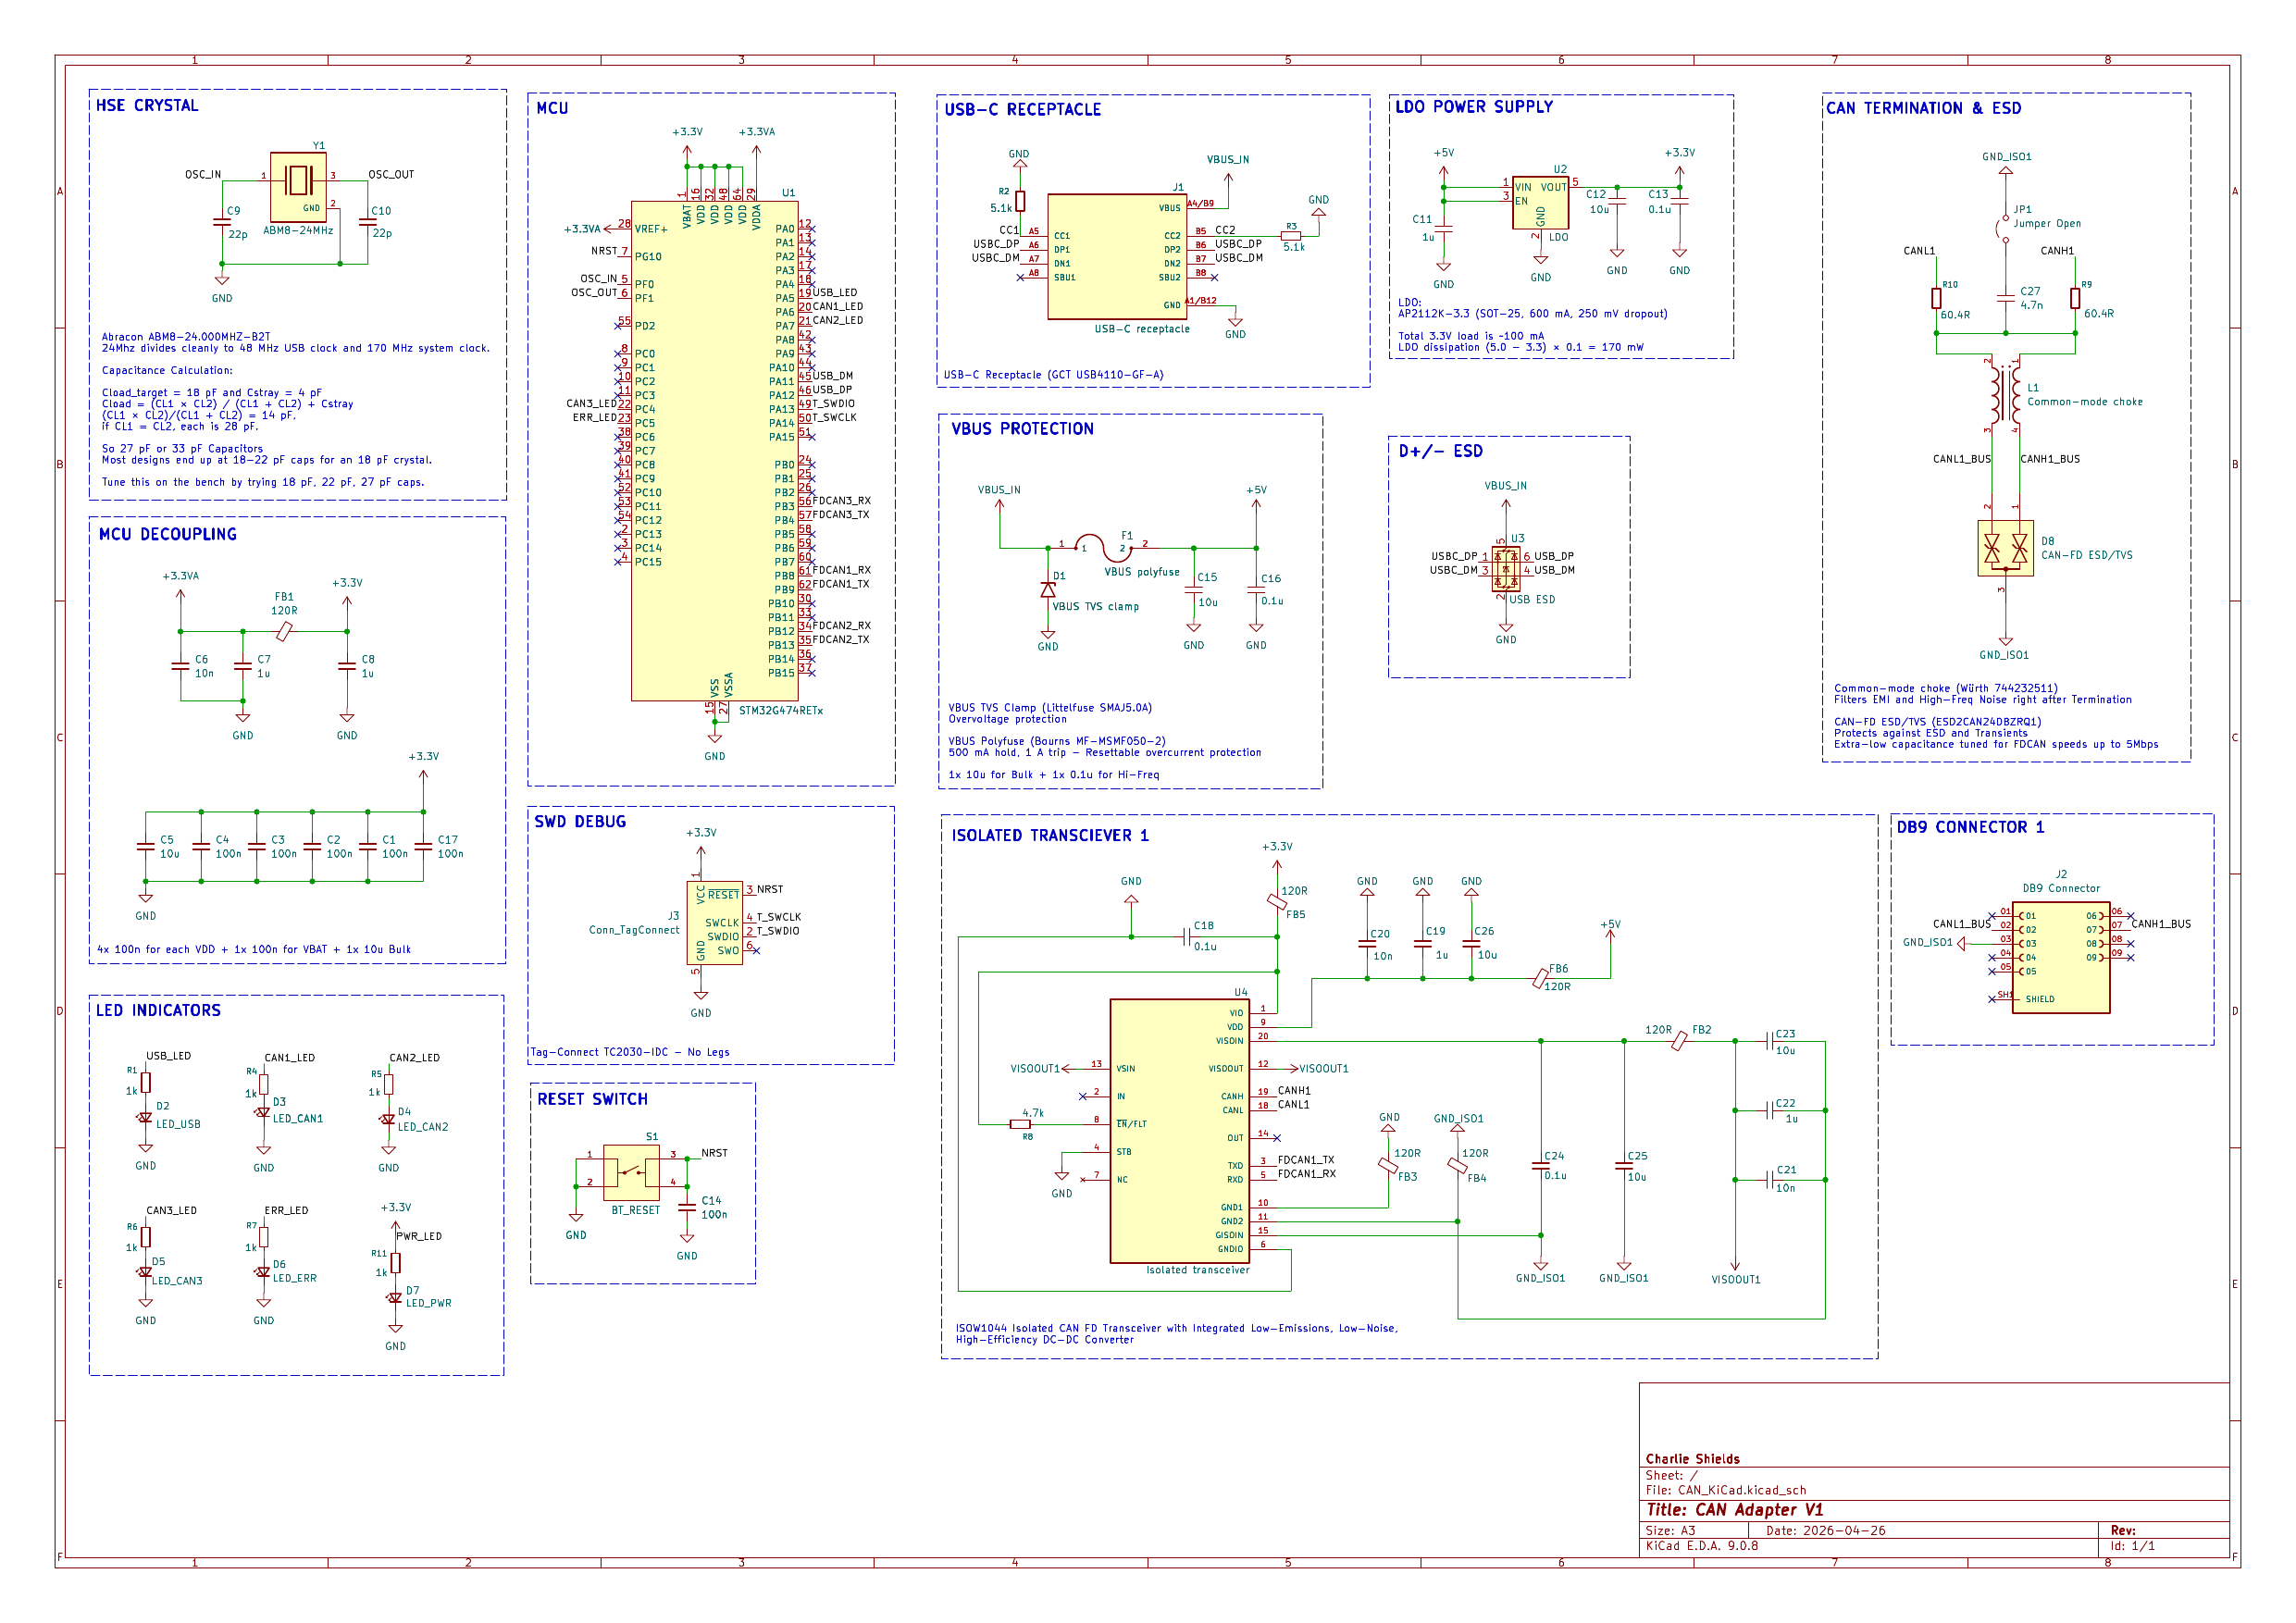
Task: Click the R8 4.7k resistor
Action: pos(1020,1124)
